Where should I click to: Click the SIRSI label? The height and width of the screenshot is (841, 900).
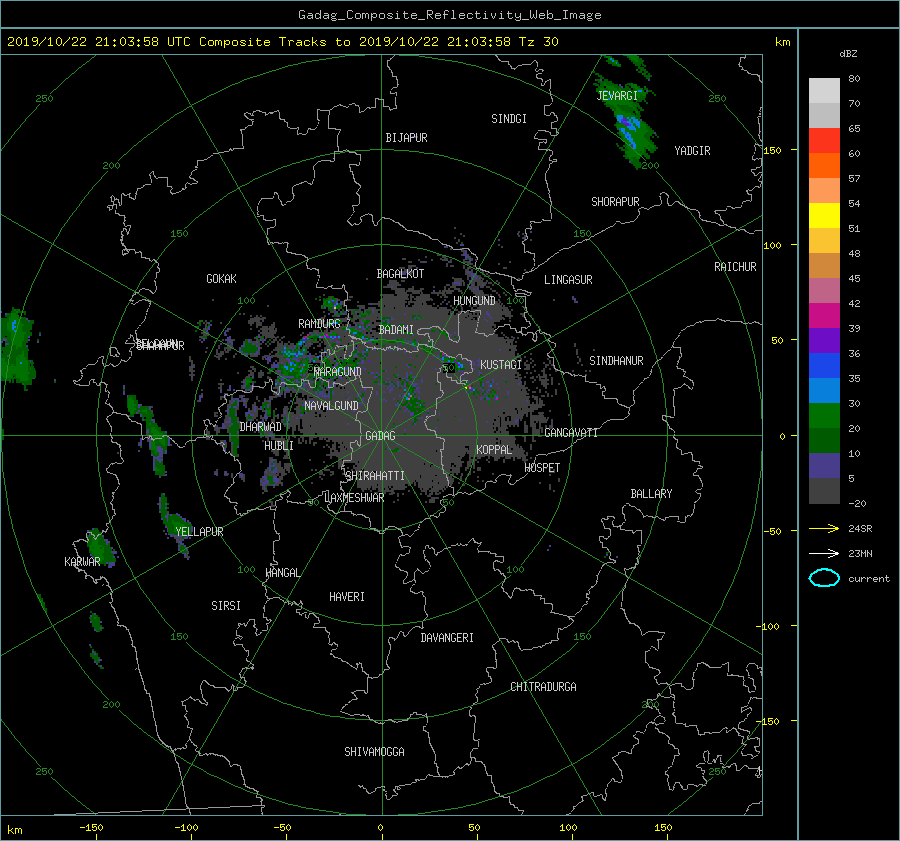(x=226, y=606)
